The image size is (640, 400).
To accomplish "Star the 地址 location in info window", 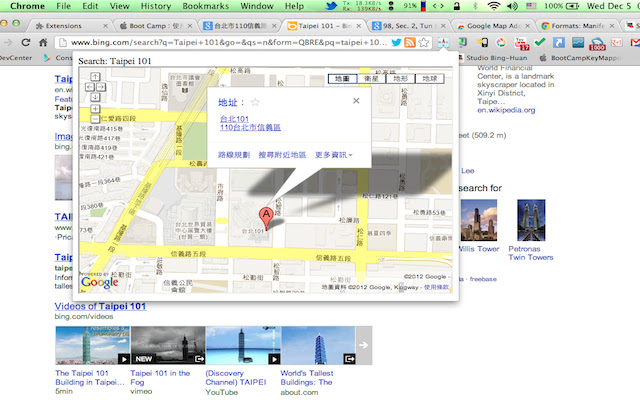I will [x=255, y=102].
